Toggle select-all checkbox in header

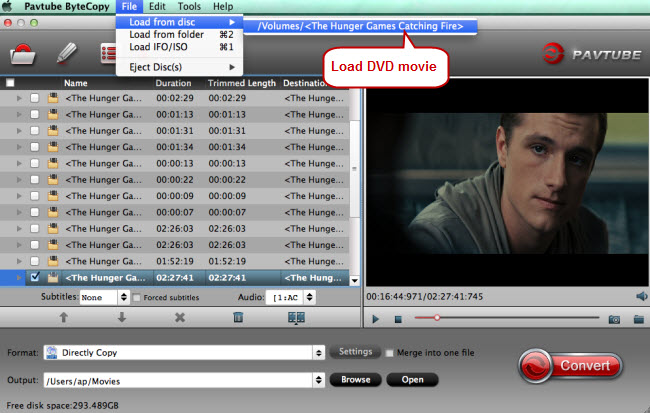click(10, 83)
